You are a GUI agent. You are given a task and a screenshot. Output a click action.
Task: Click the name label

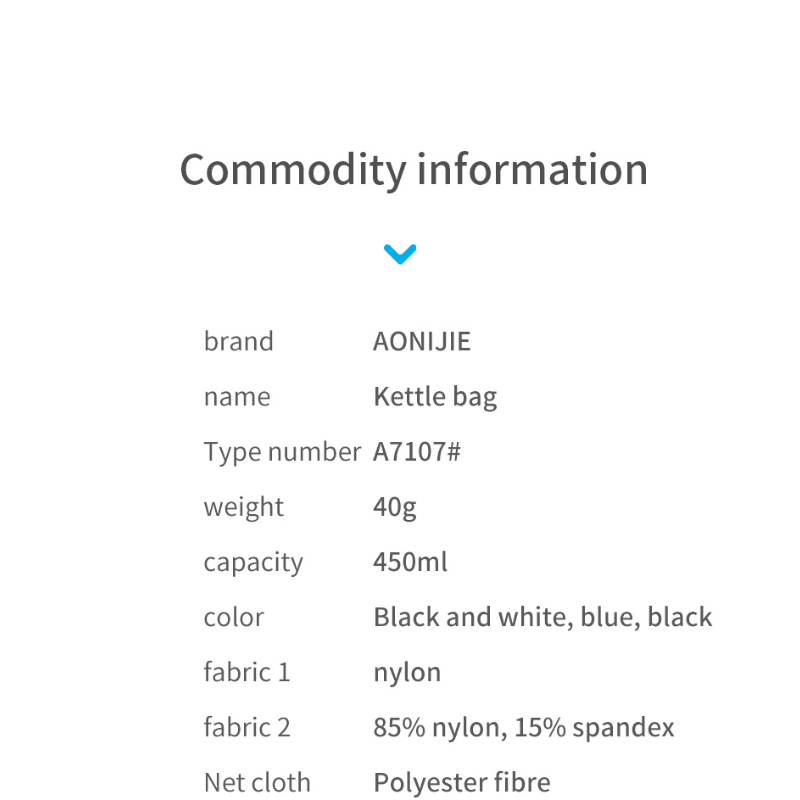pyautogui.click(x=237, y=397)
